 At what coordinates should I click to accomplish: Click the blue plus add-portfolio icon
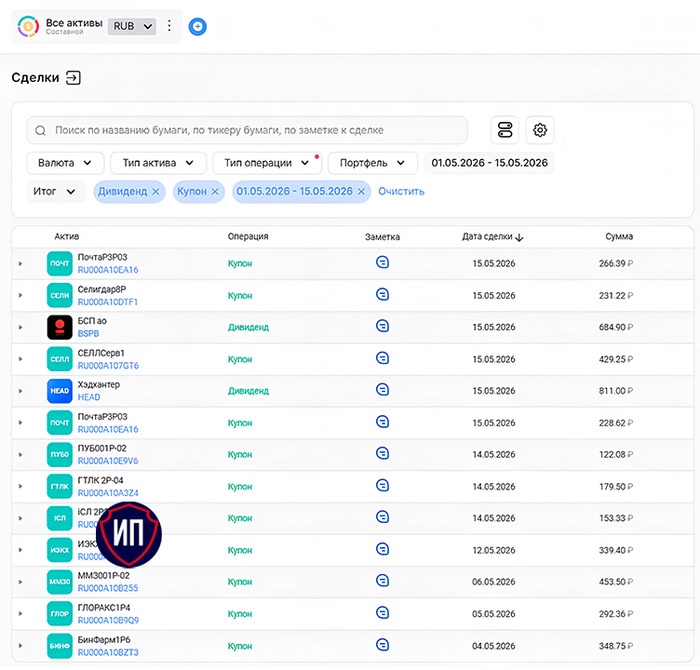pos(197,27)
